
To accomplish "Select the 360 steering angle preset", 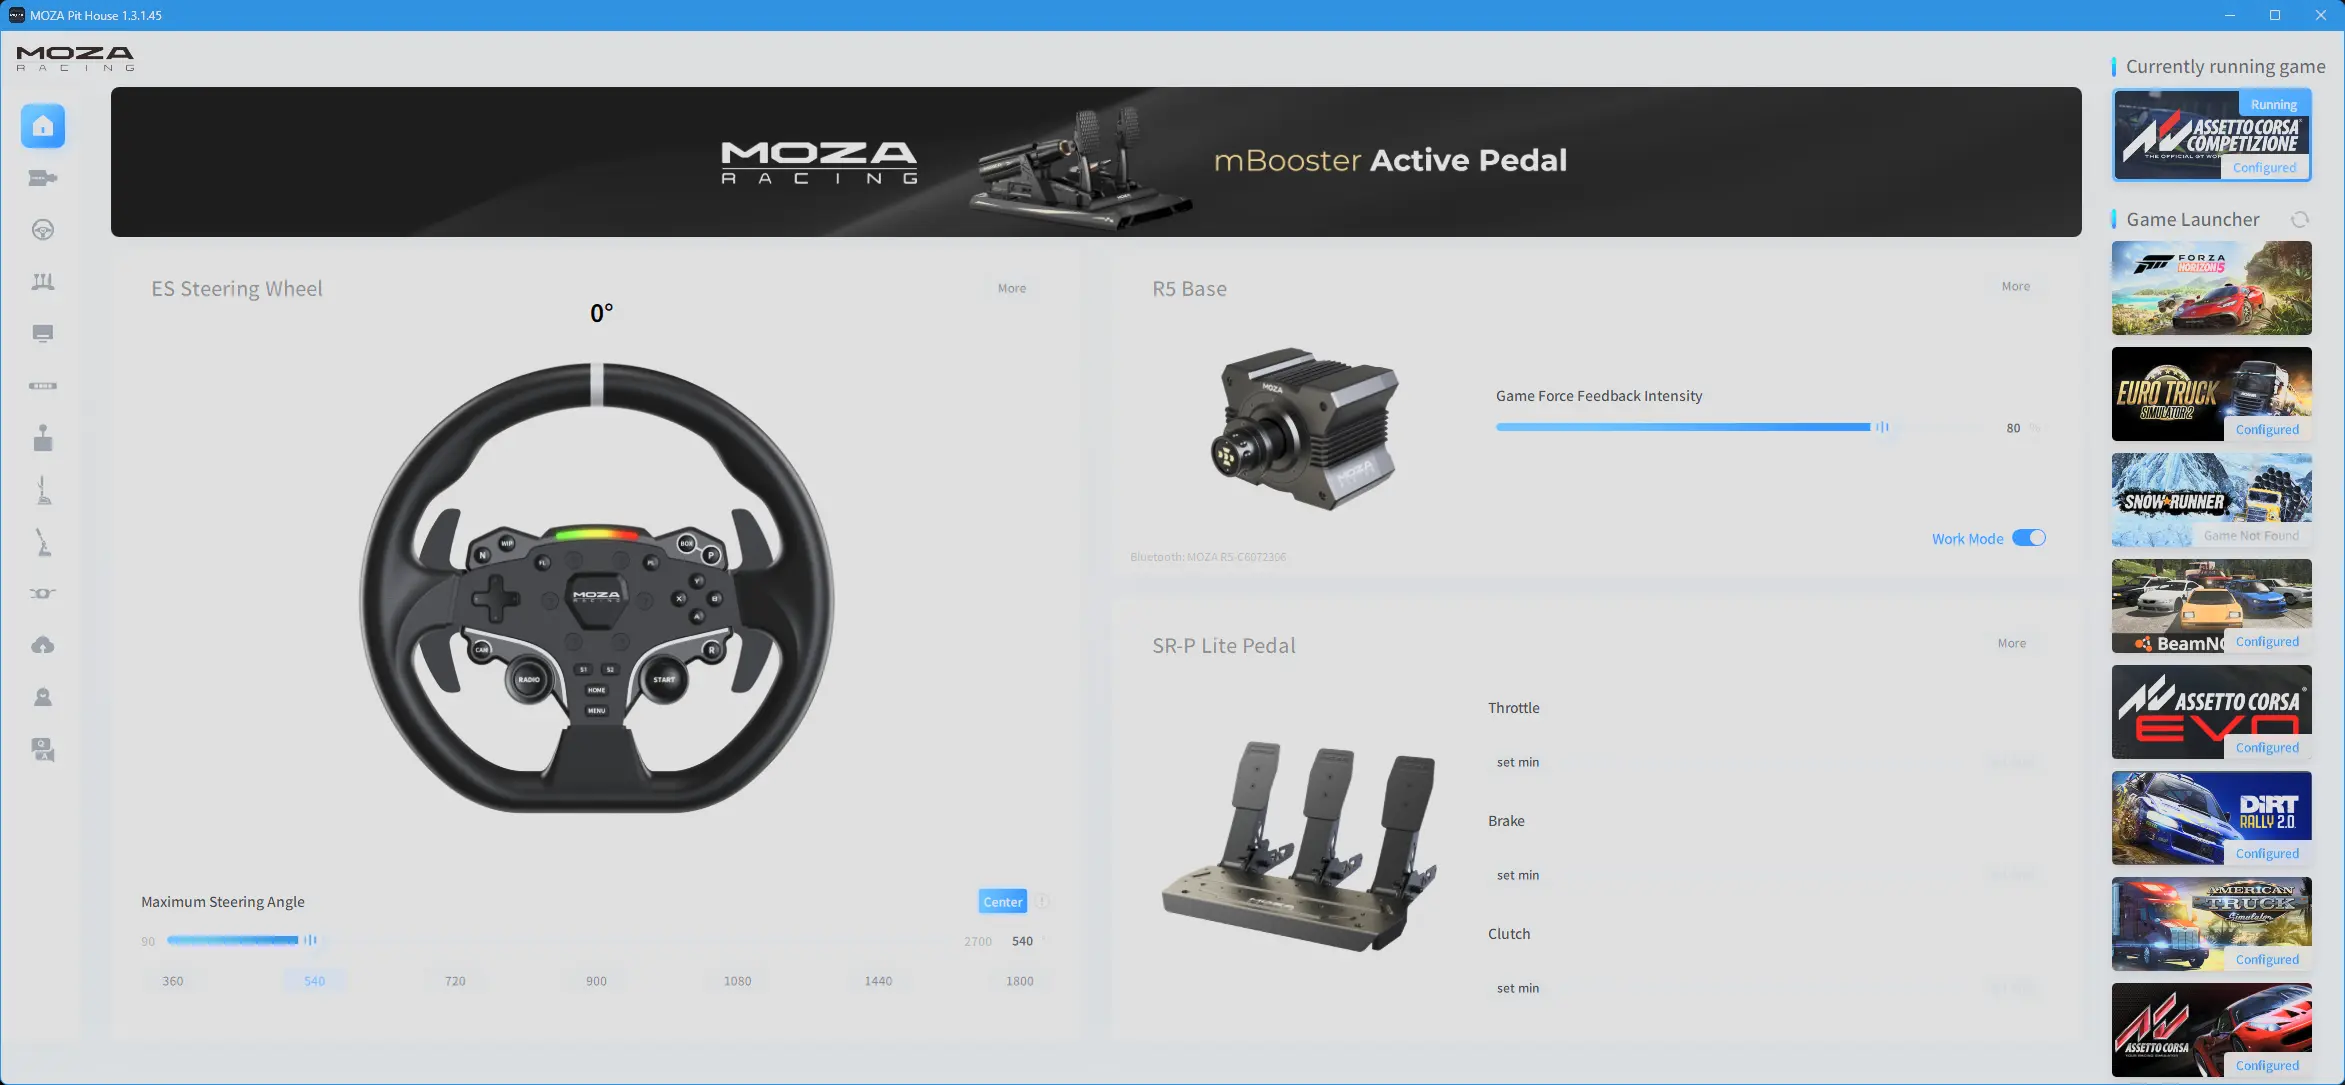I will click(173, 981).
